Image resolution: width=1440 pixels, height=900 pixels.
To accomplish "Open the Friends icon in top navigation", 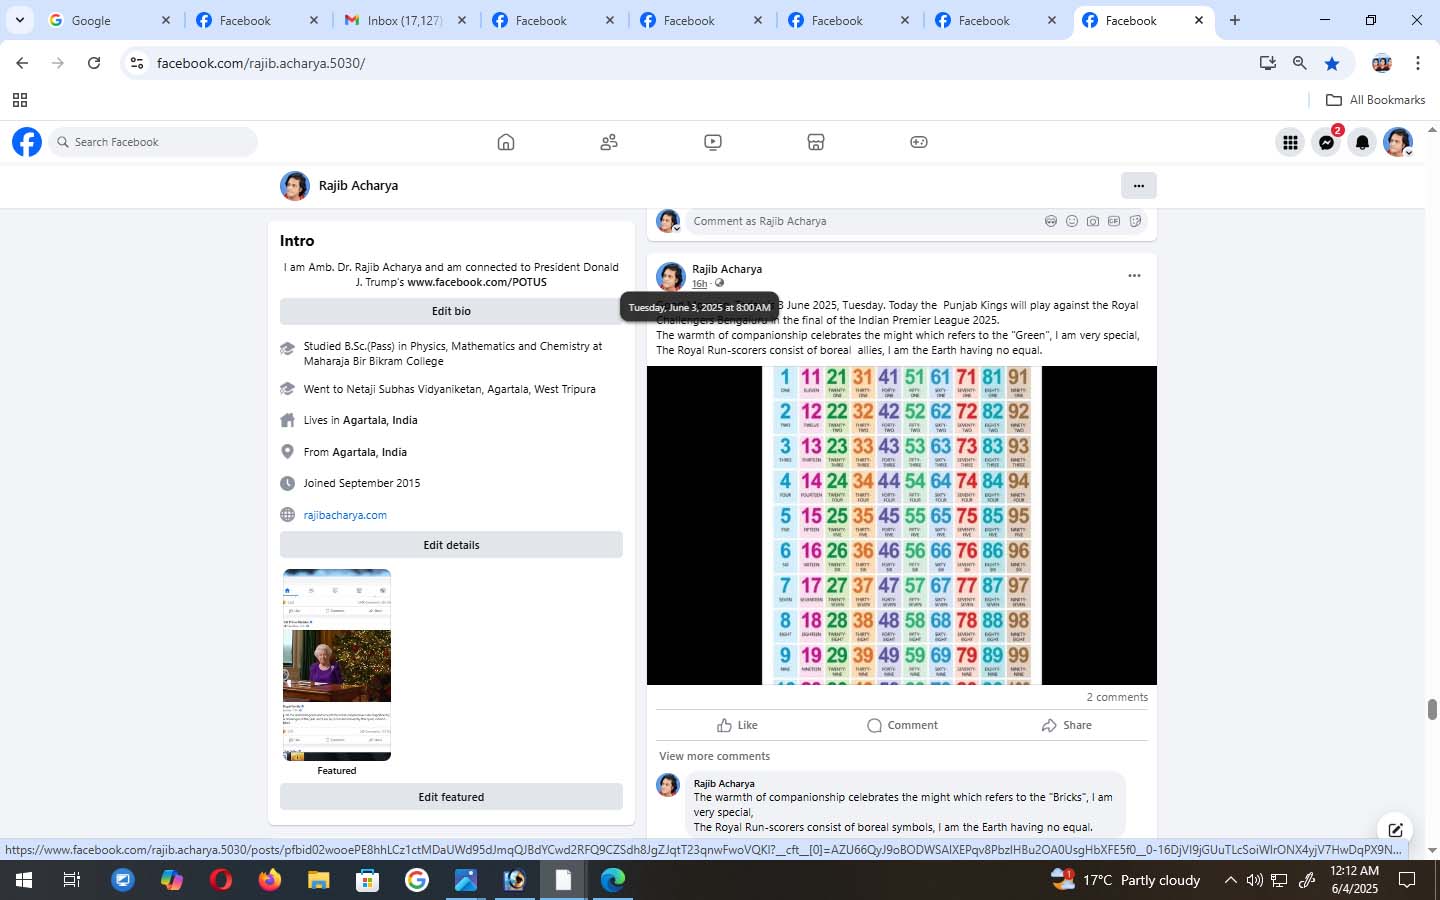I will tap(609, 142).
